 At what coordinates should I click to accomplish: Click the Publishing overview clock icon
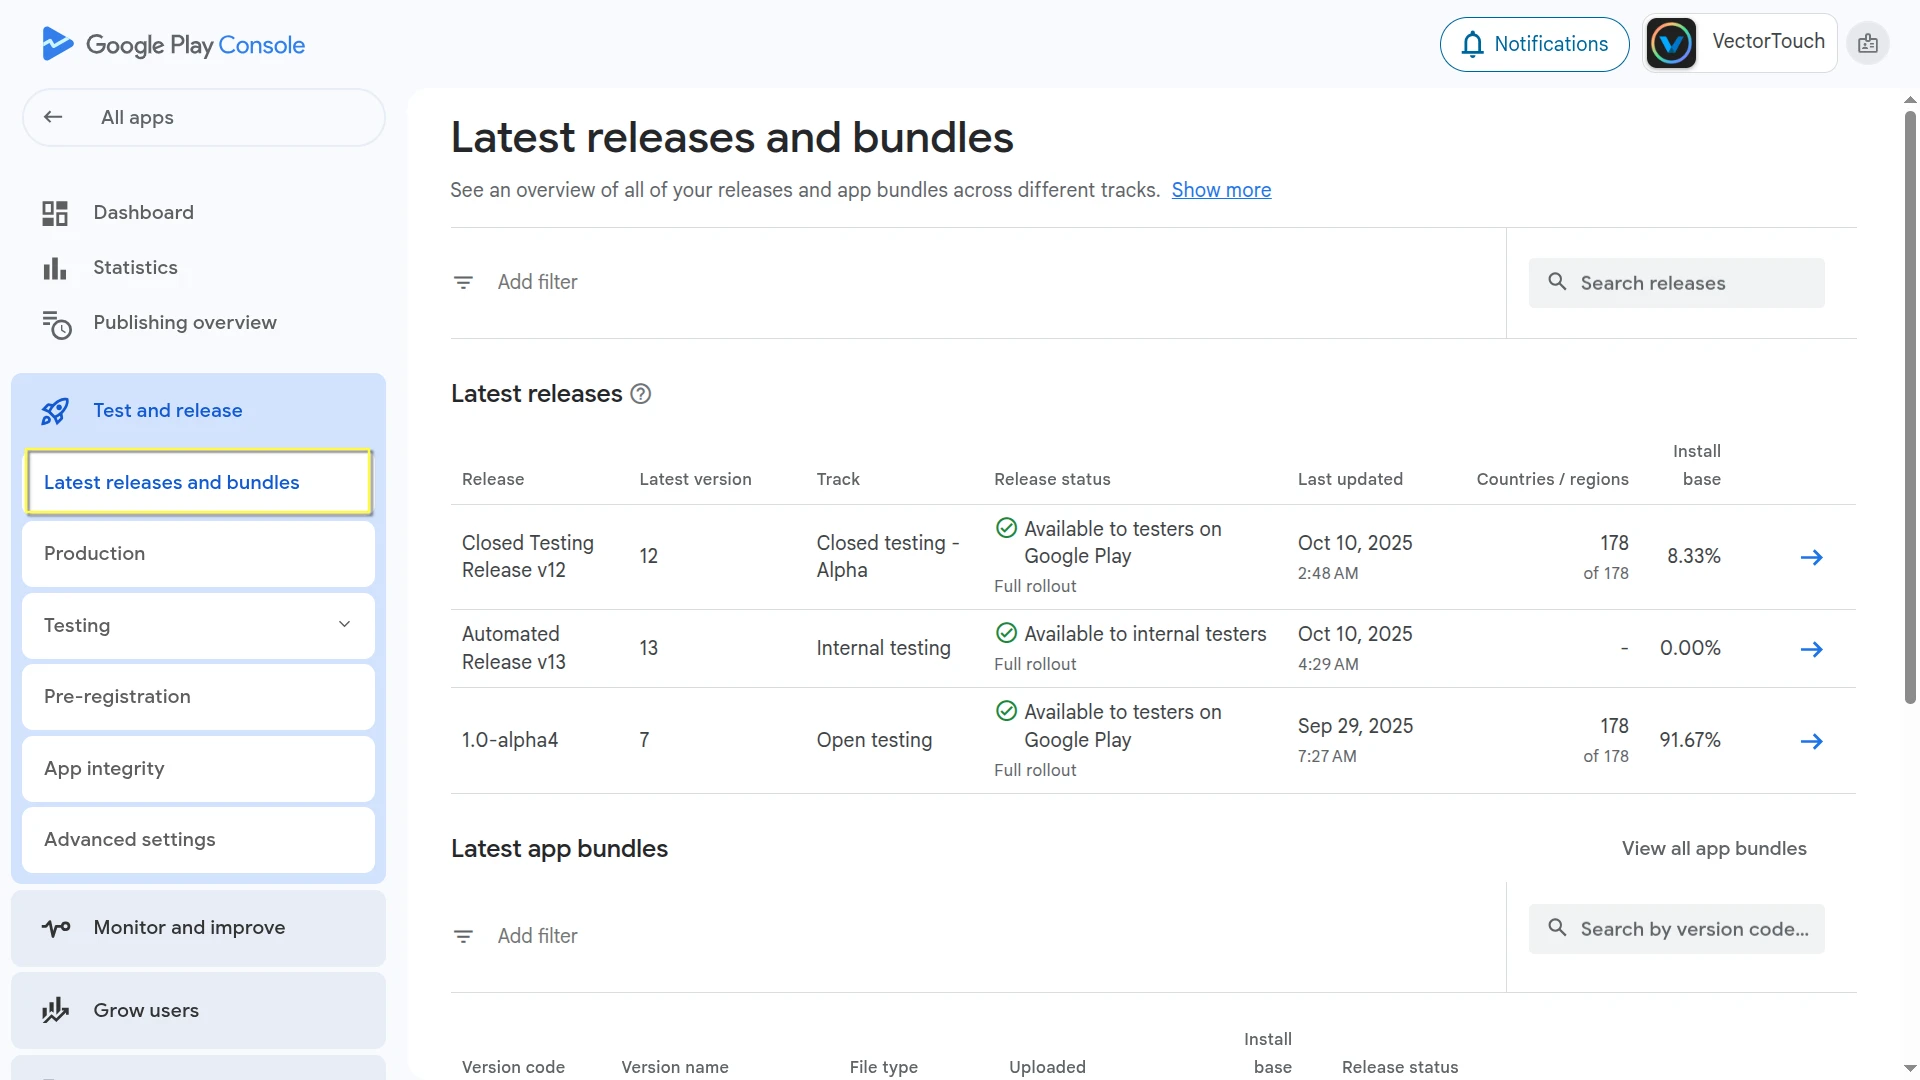[x=57, y=324]
